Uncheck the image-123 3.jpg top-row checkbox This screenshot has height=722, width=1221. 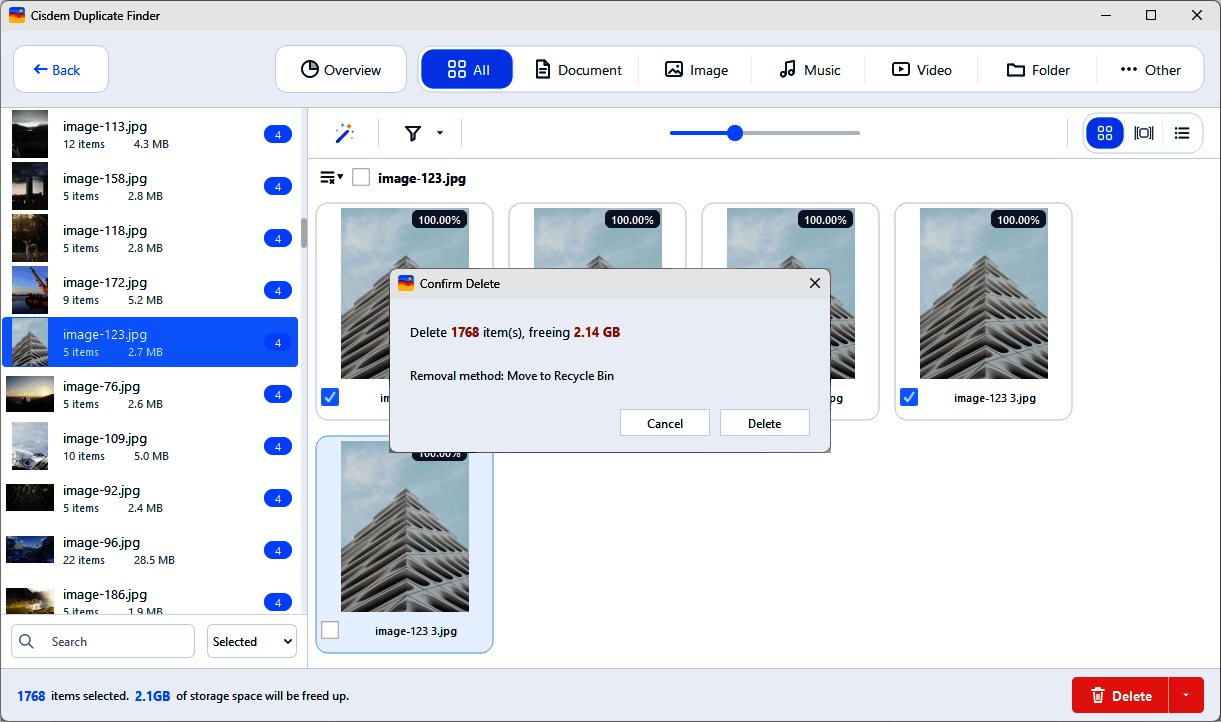coord(909,397)
